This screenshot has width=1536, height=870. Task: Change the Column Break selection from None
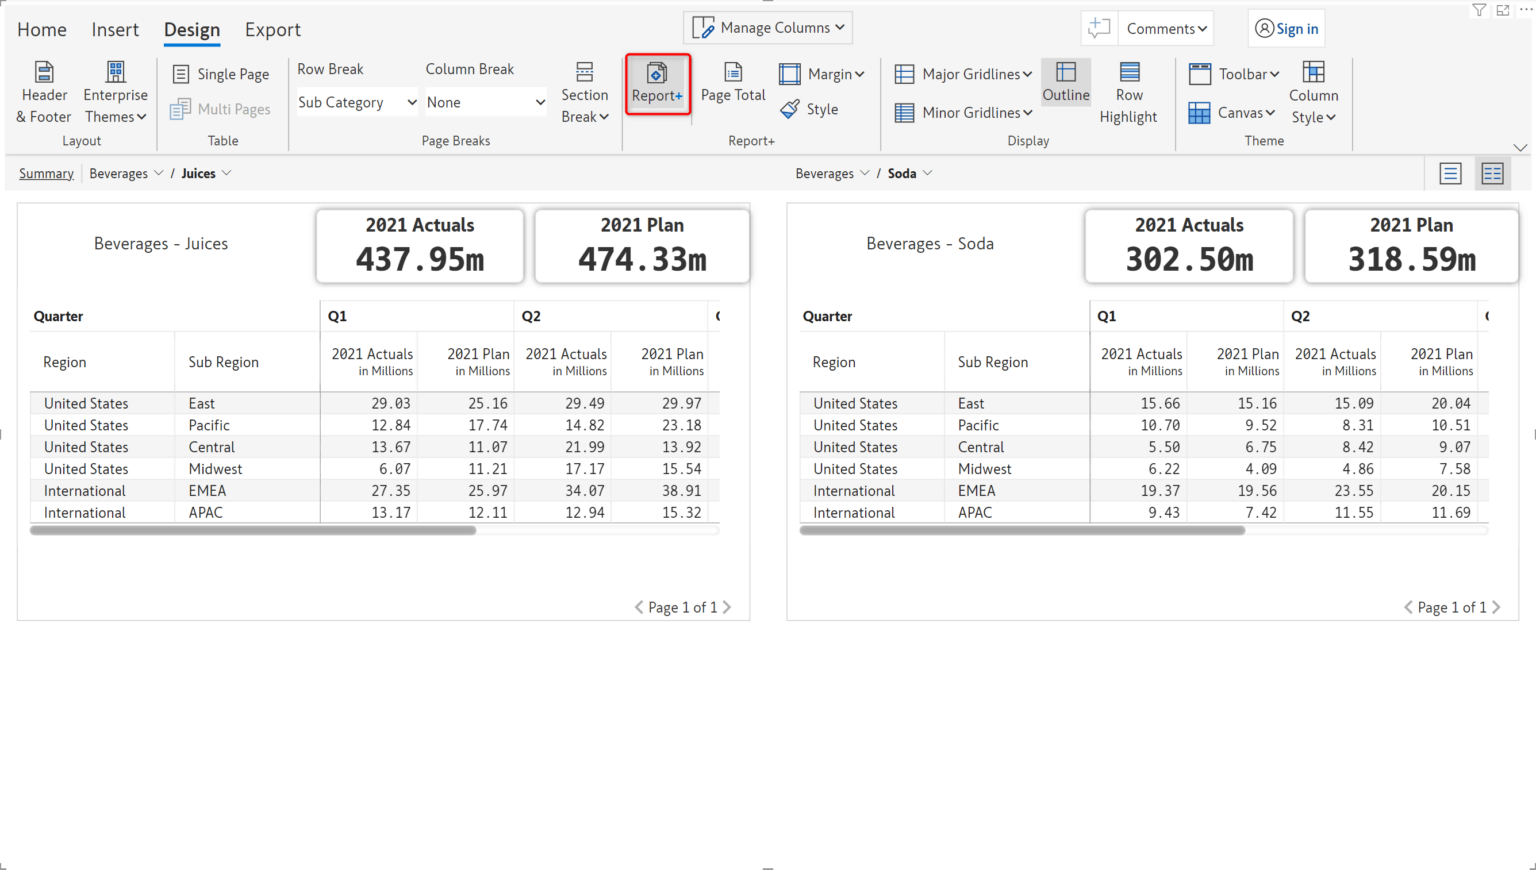coord(485,102)
